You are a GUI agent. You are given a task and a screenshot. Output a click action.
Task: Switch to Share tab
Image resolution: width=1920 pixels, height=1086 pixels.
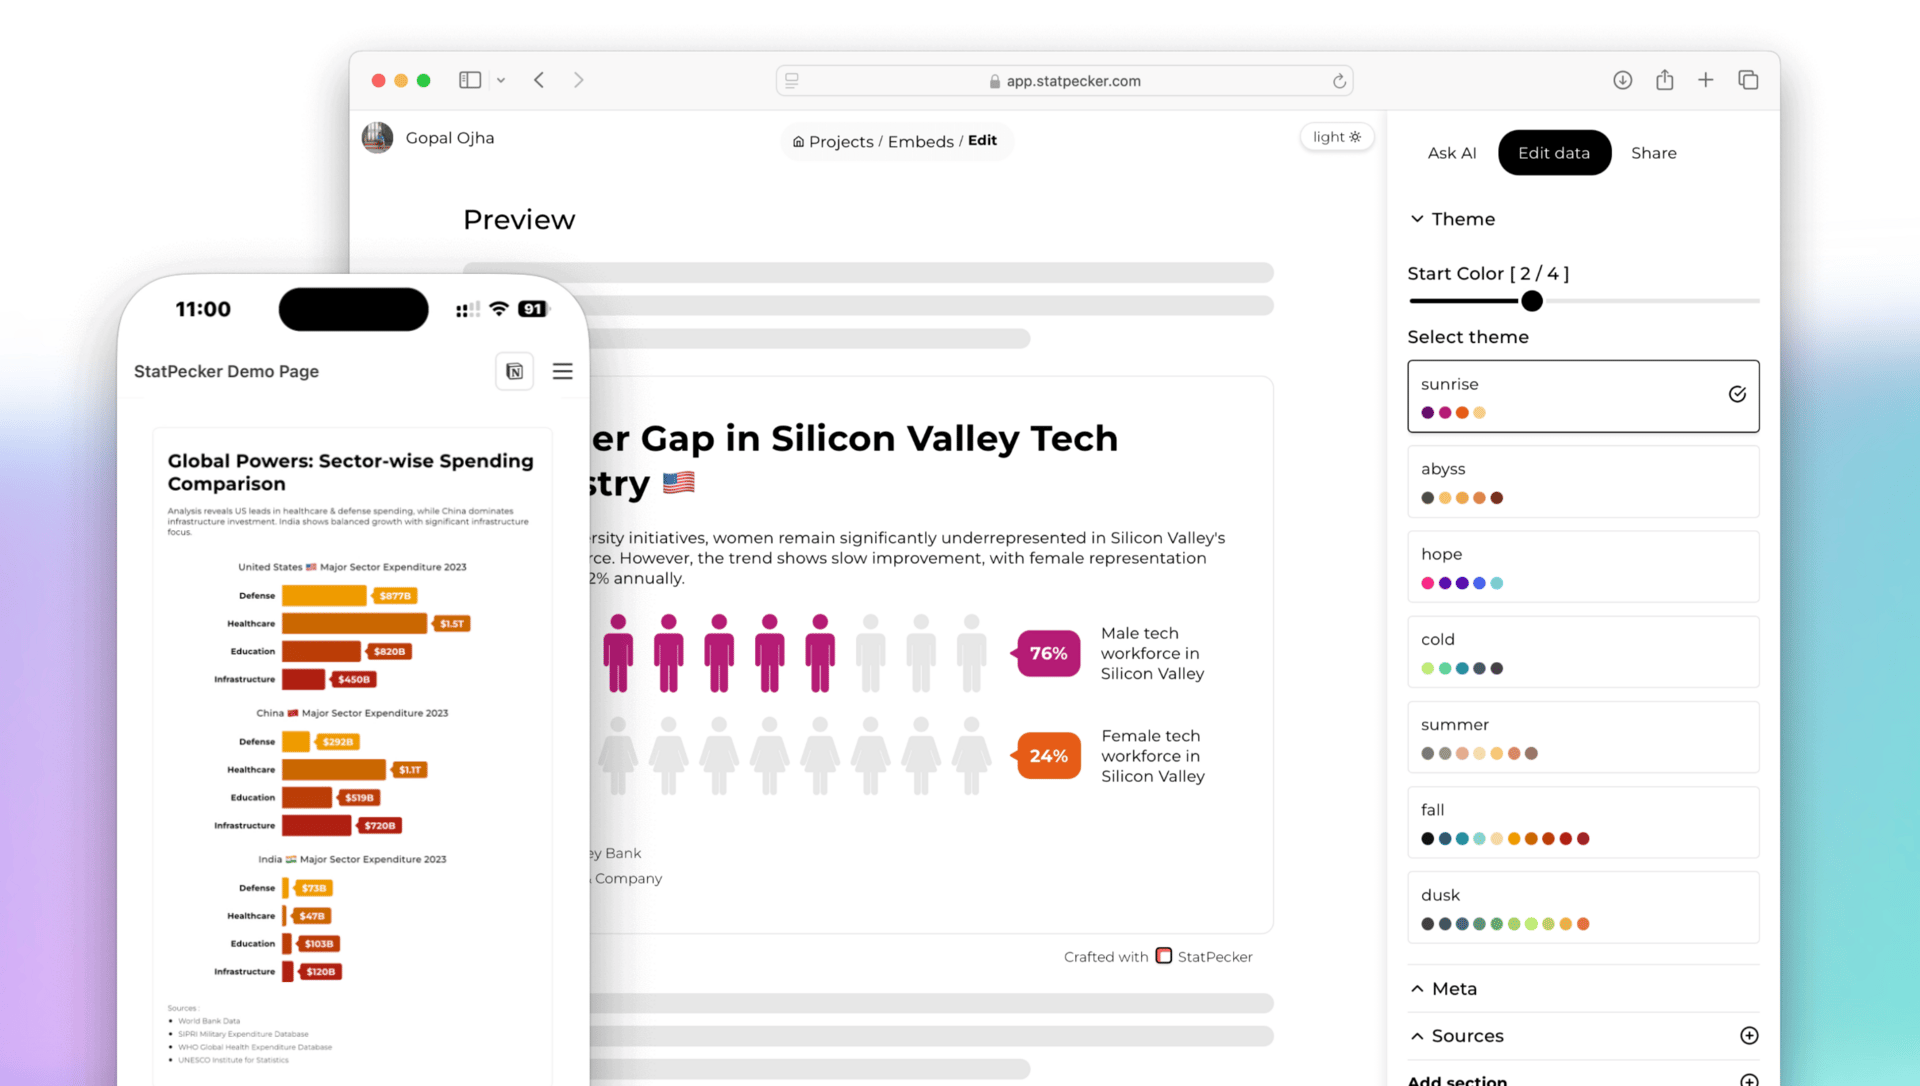pos(1654,153)
